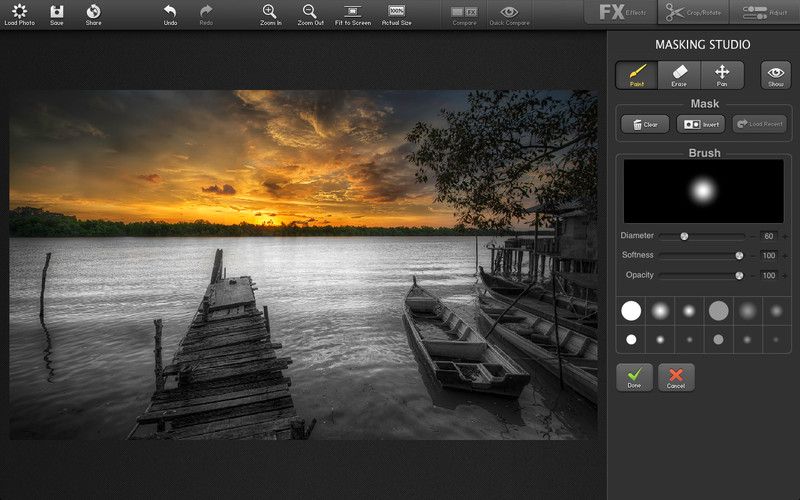Click the Load Photo icon

19,14
